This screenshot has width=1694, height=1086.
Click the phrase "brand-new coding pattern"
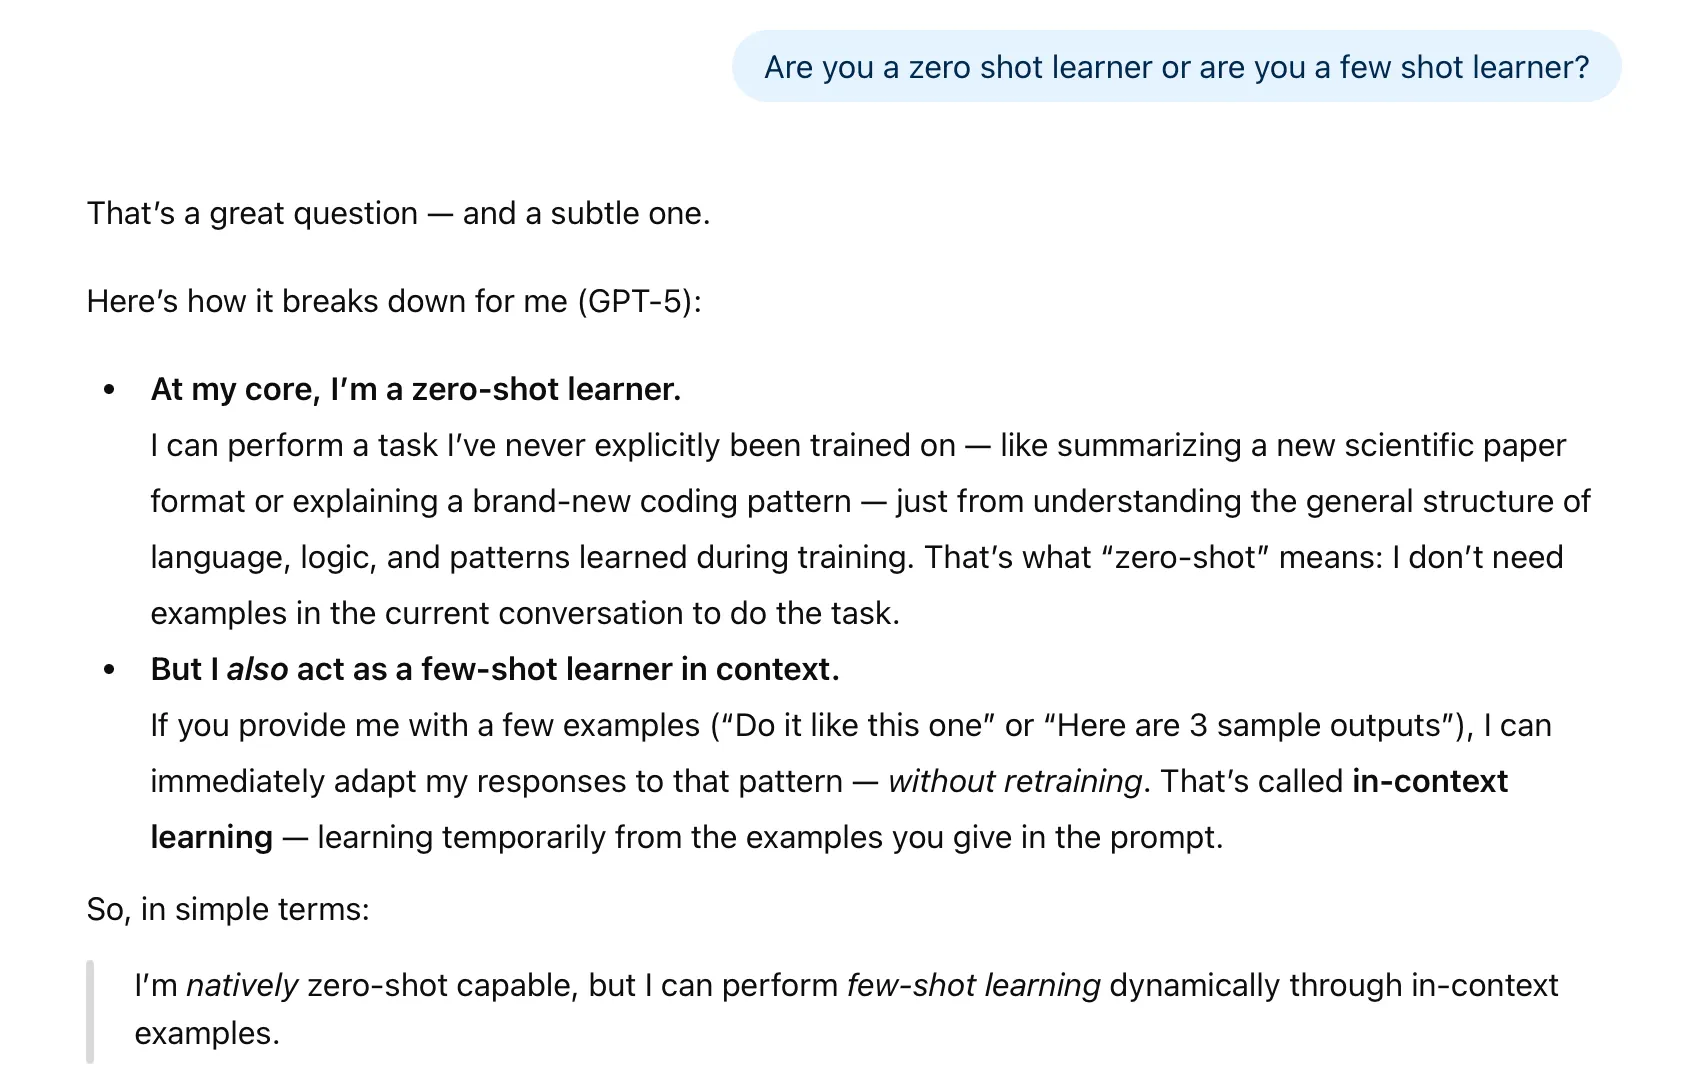pyautogui.click(x=661, y=501)
